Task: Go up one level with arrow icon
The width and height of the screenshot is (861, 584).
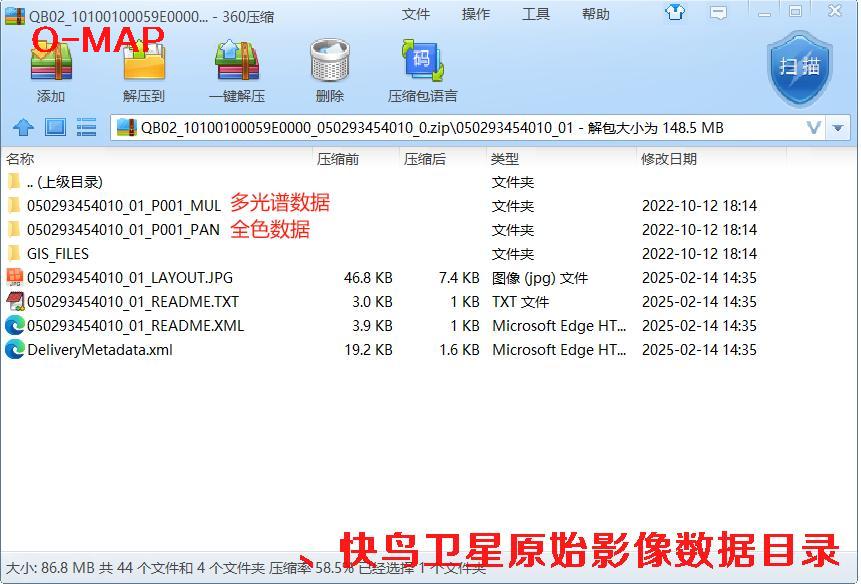Action: click(x=23, y=128)
